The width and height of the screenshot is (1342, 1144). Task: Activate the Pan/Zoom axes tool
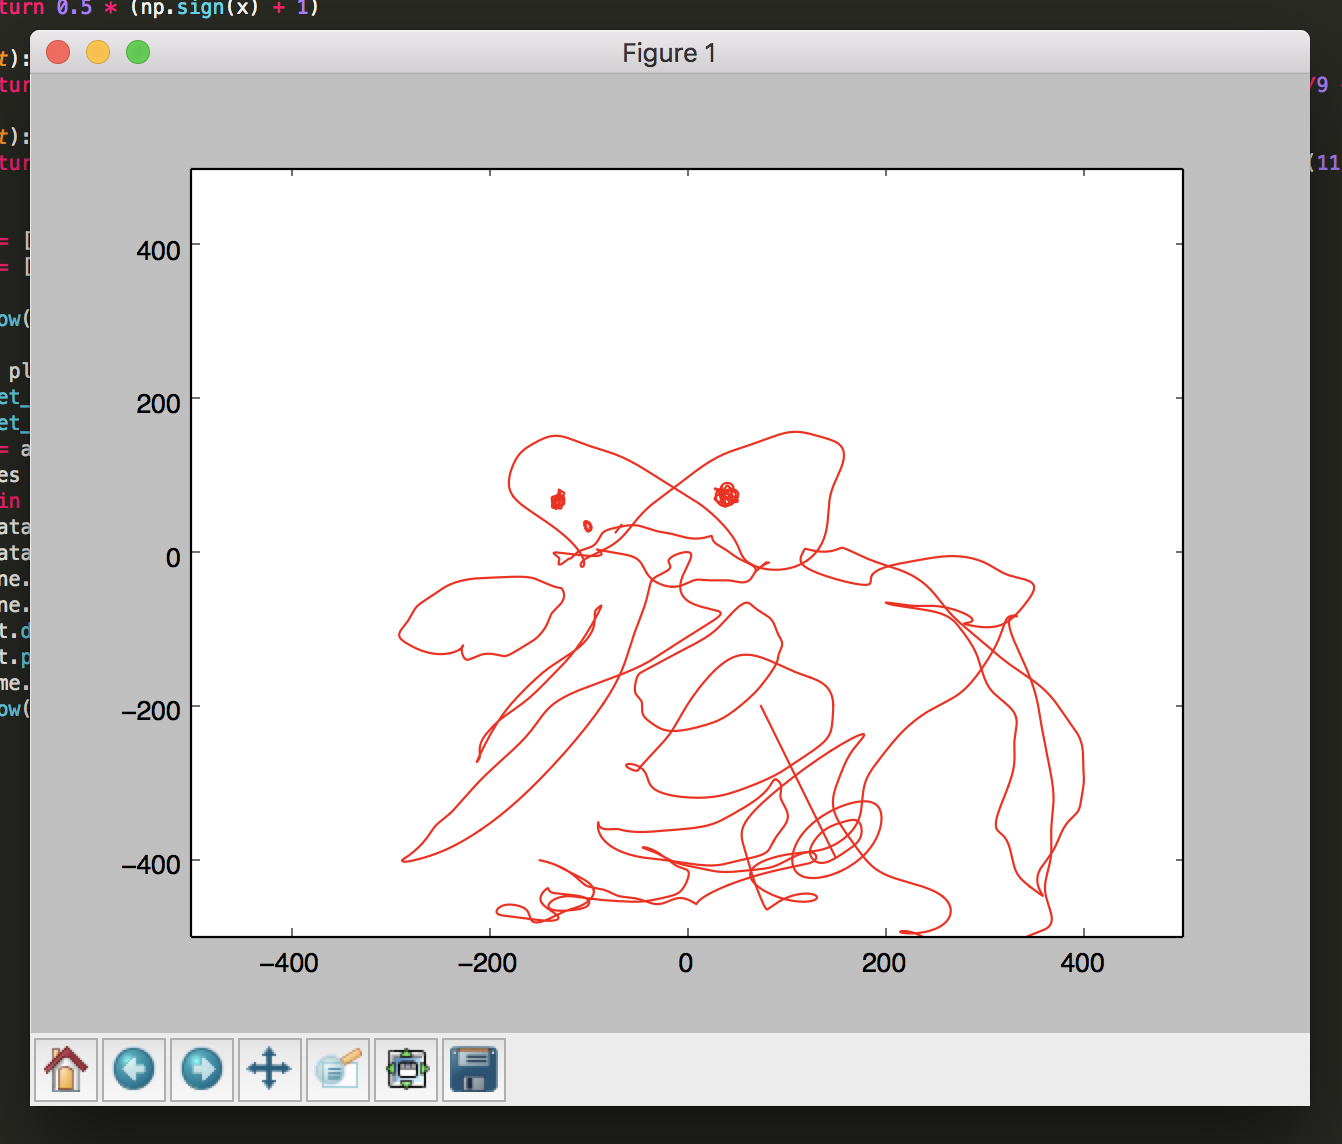pos(270,1070)
